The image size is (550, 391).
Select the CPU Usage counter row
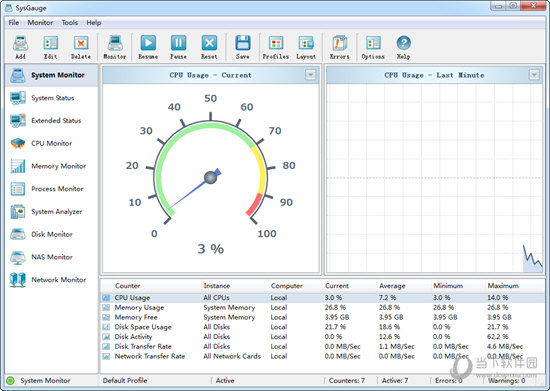tap(323, 298)
